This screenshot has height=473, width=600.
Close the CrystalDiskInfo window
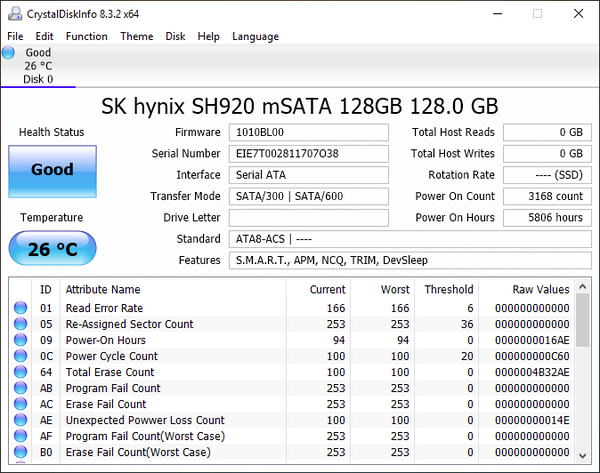(579, 14)
